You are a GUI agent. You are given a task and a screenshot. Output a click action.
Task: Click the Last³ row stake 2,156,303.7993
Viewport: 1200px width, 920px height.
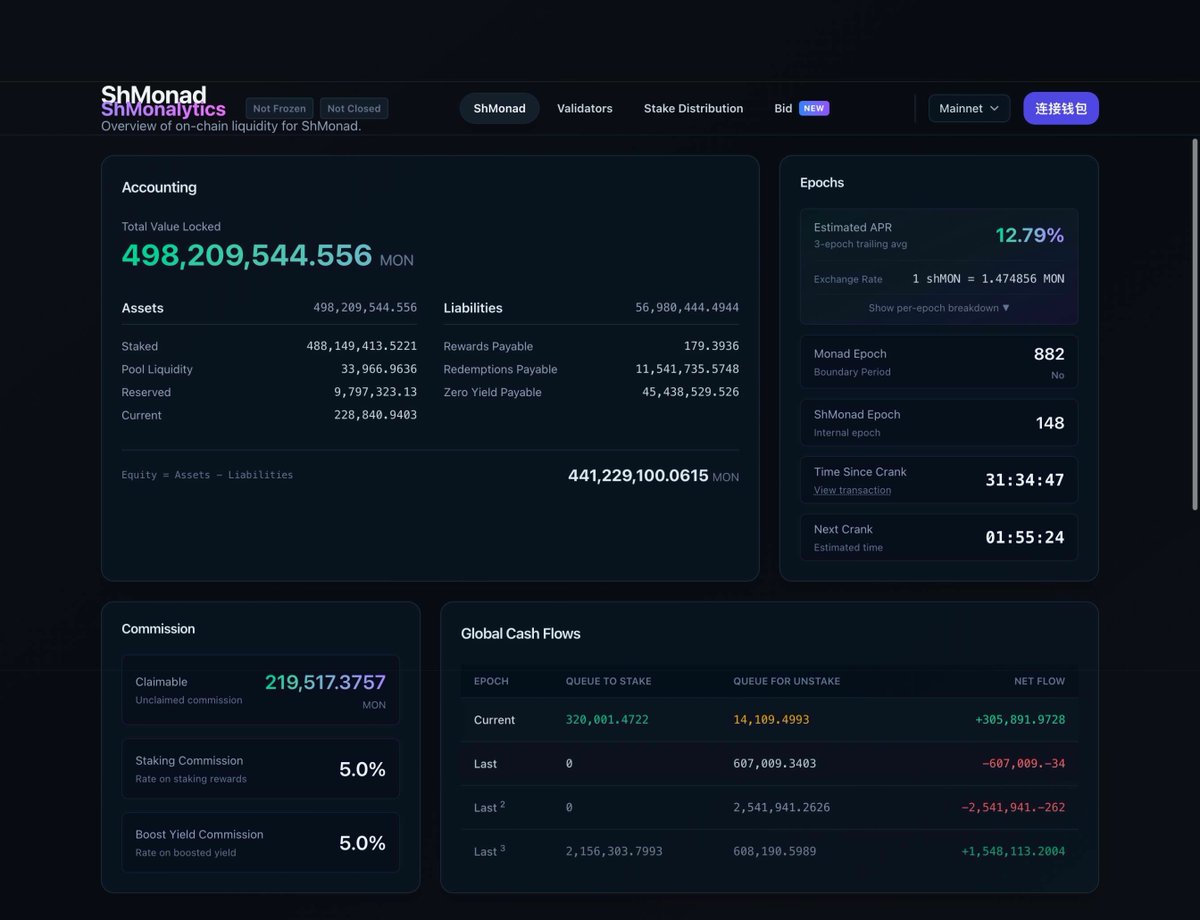point(614,851)
